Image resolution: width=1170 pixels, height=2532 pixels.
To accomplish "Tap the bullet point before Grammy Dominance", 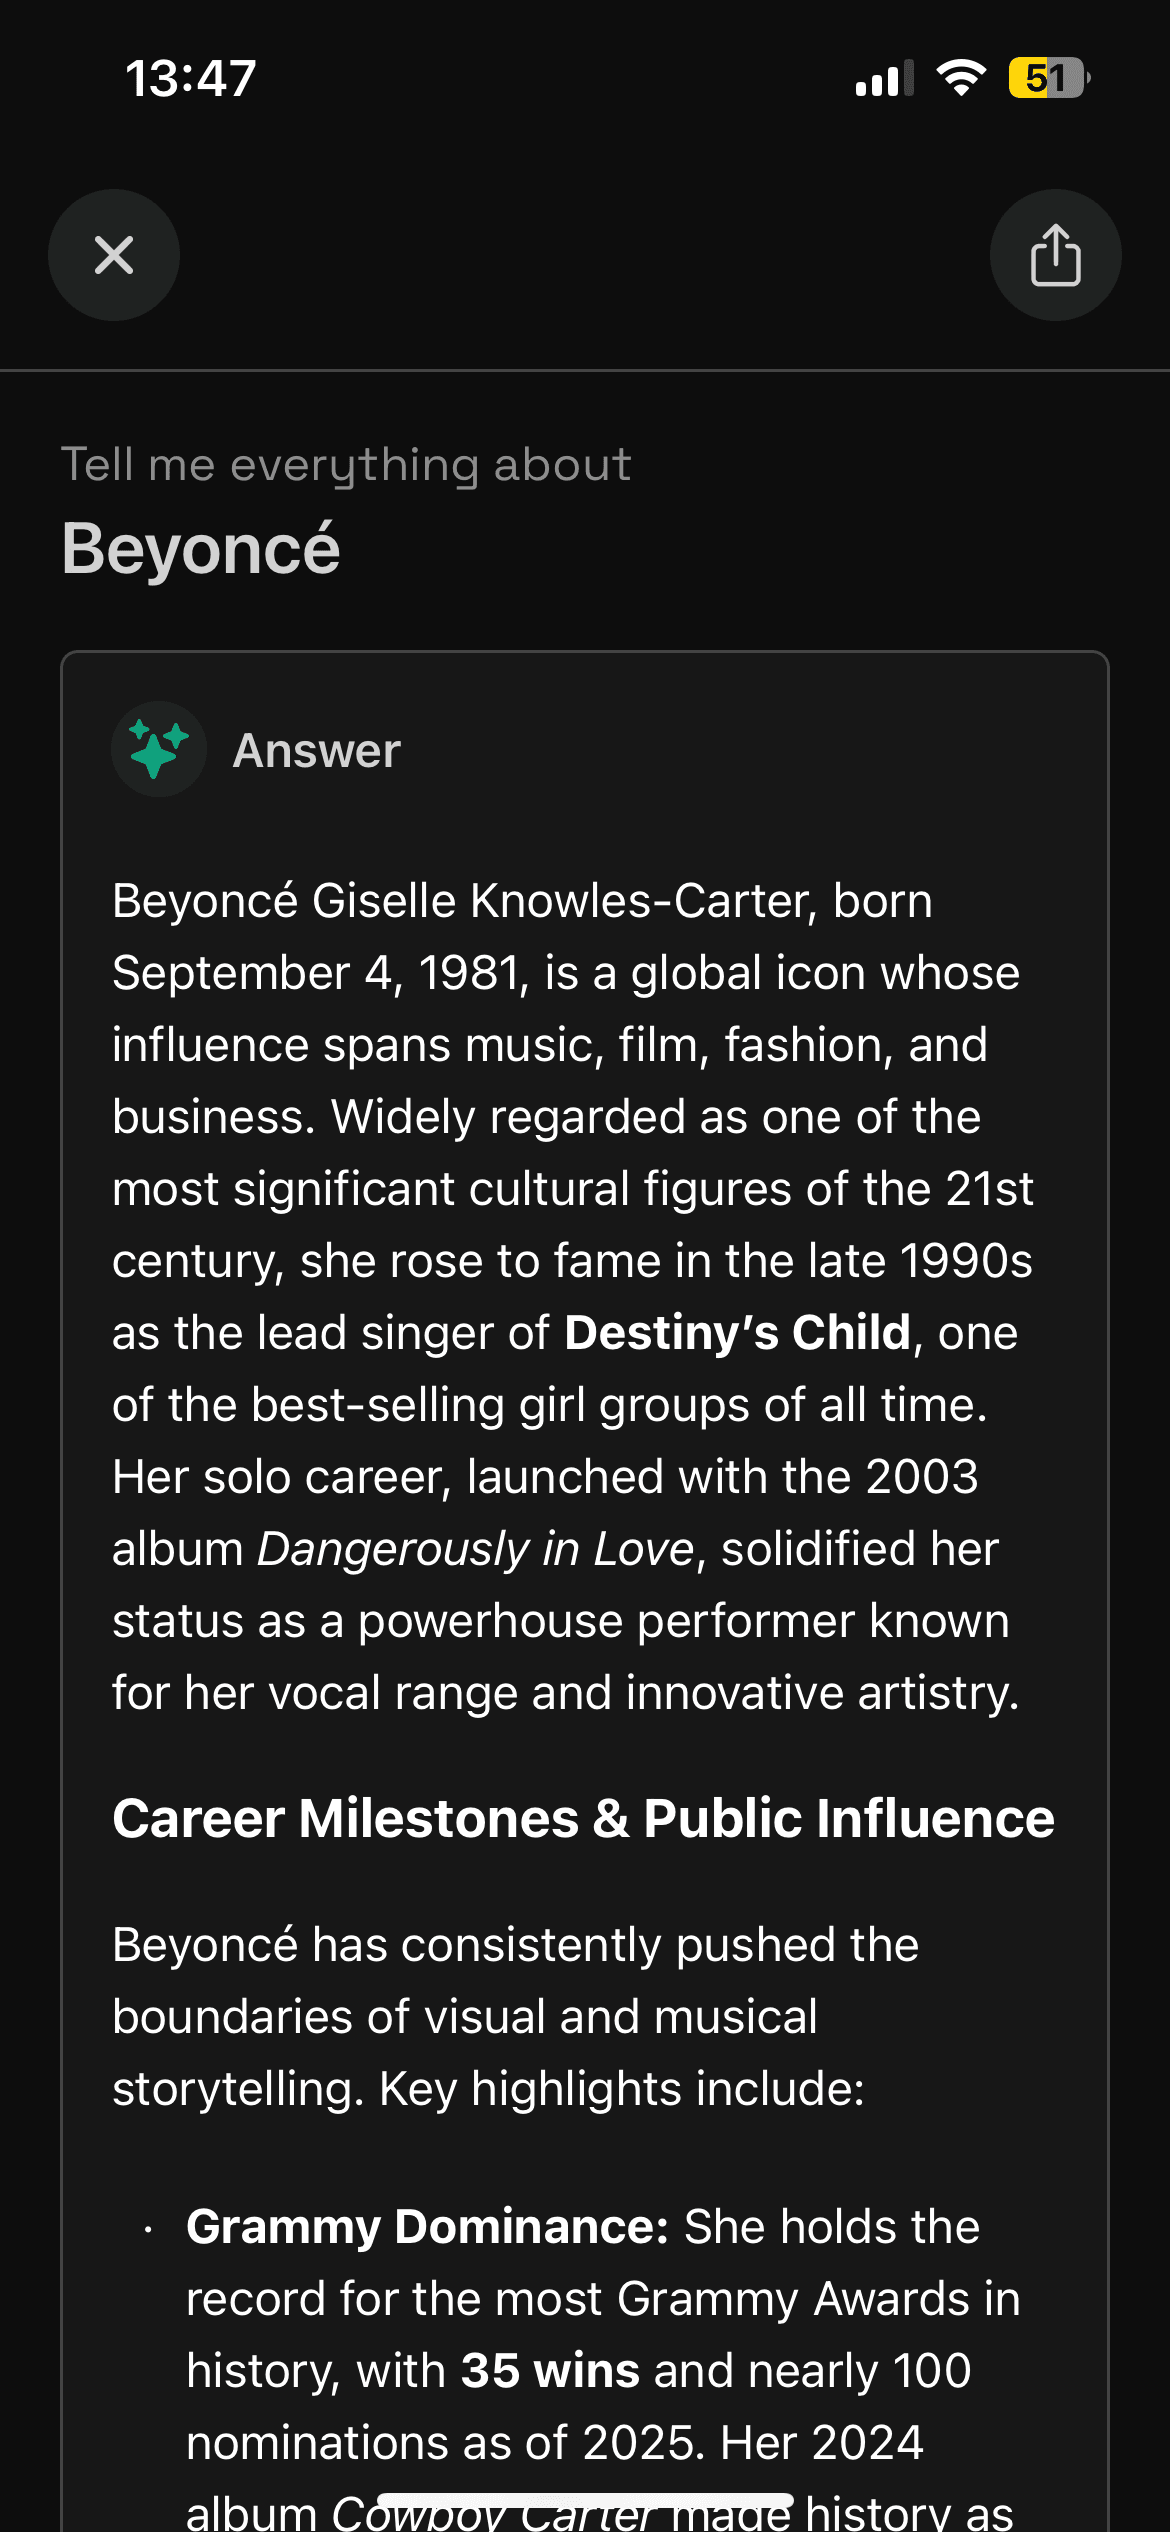I will 148,2228.
